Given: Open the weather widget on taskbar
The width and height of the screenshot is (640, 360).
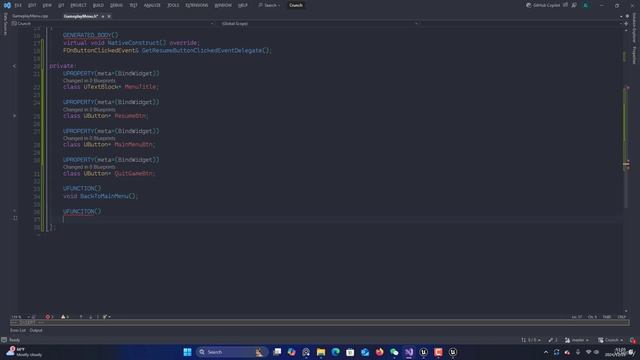Looking at the screenshot, I should tap(24, 352).
